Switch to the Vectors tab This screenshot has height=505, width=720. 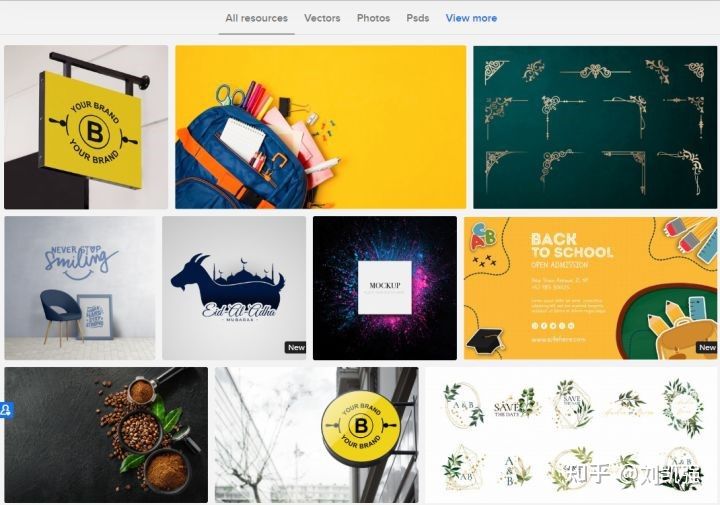click(322, 18)
